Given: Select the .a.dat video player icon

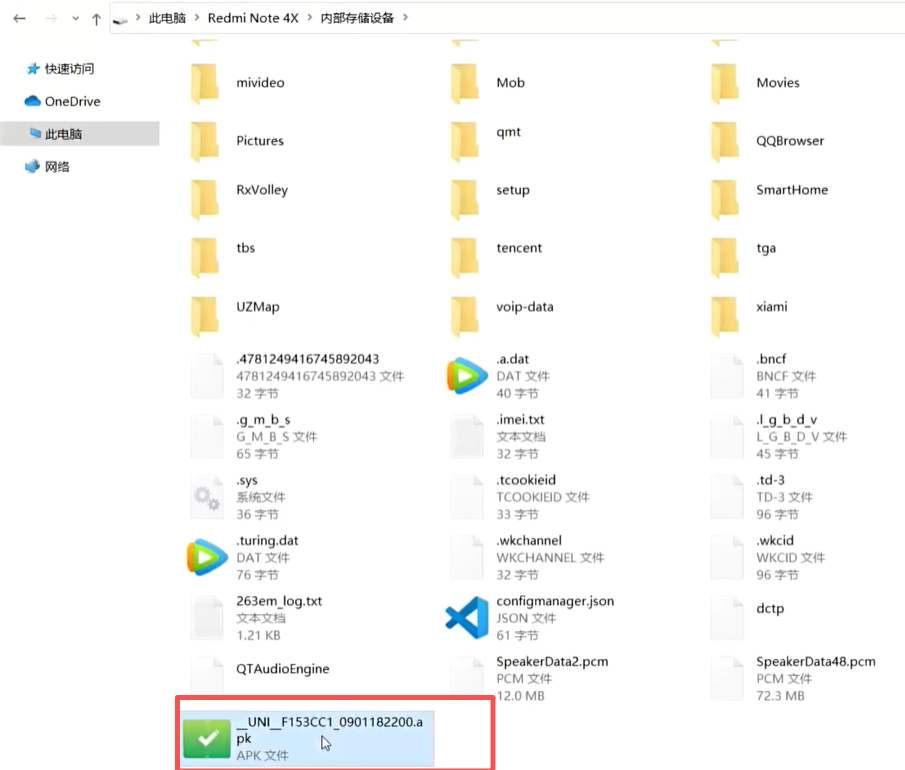Looking at the screenshot, I should point(466,376).
